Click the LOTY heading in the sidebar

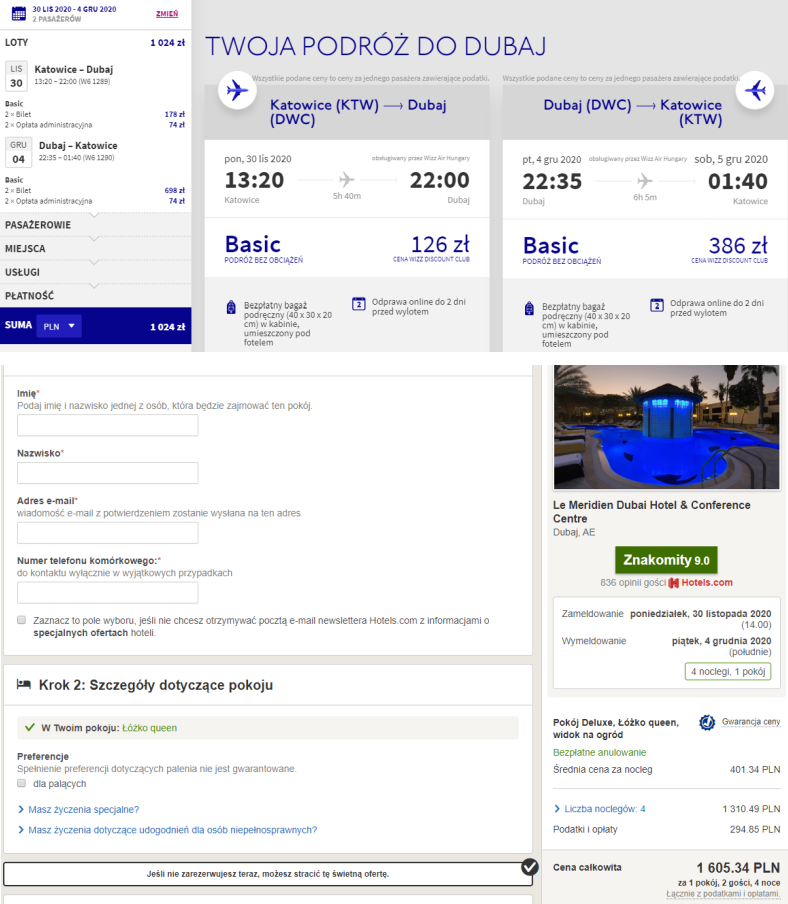[17, 43]
